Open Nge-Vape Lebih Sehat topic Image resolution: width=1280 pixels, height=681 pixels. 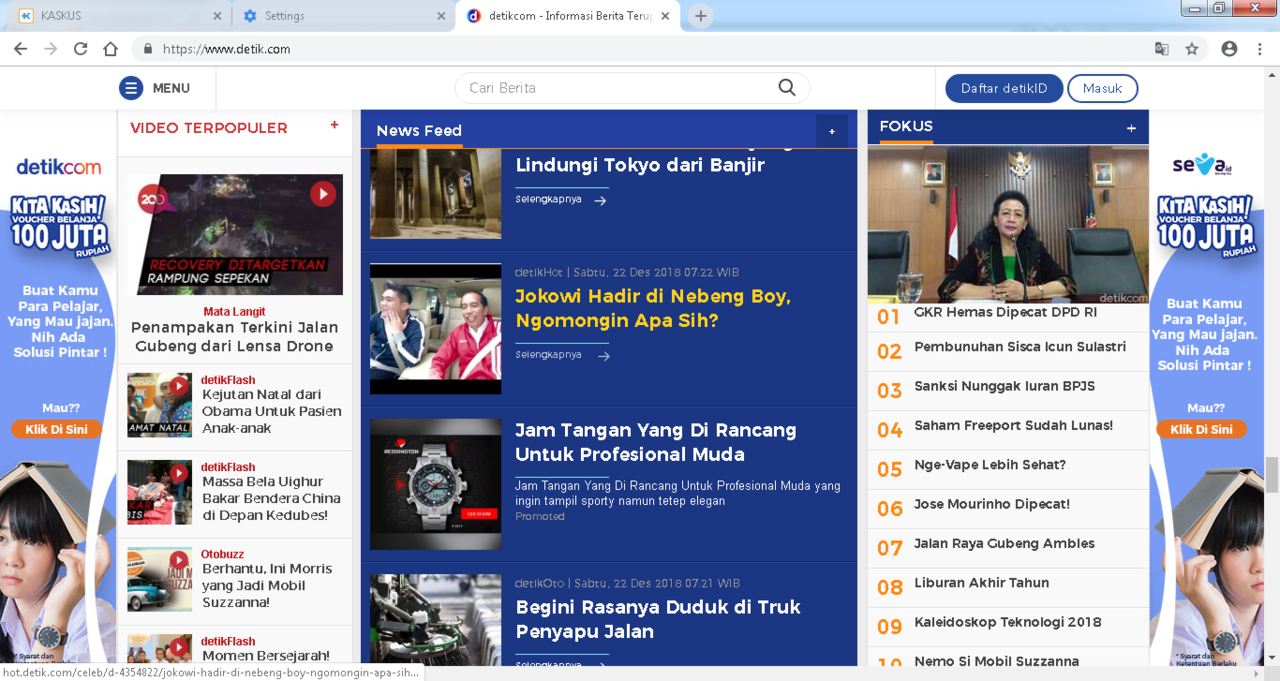click(990, 465)
